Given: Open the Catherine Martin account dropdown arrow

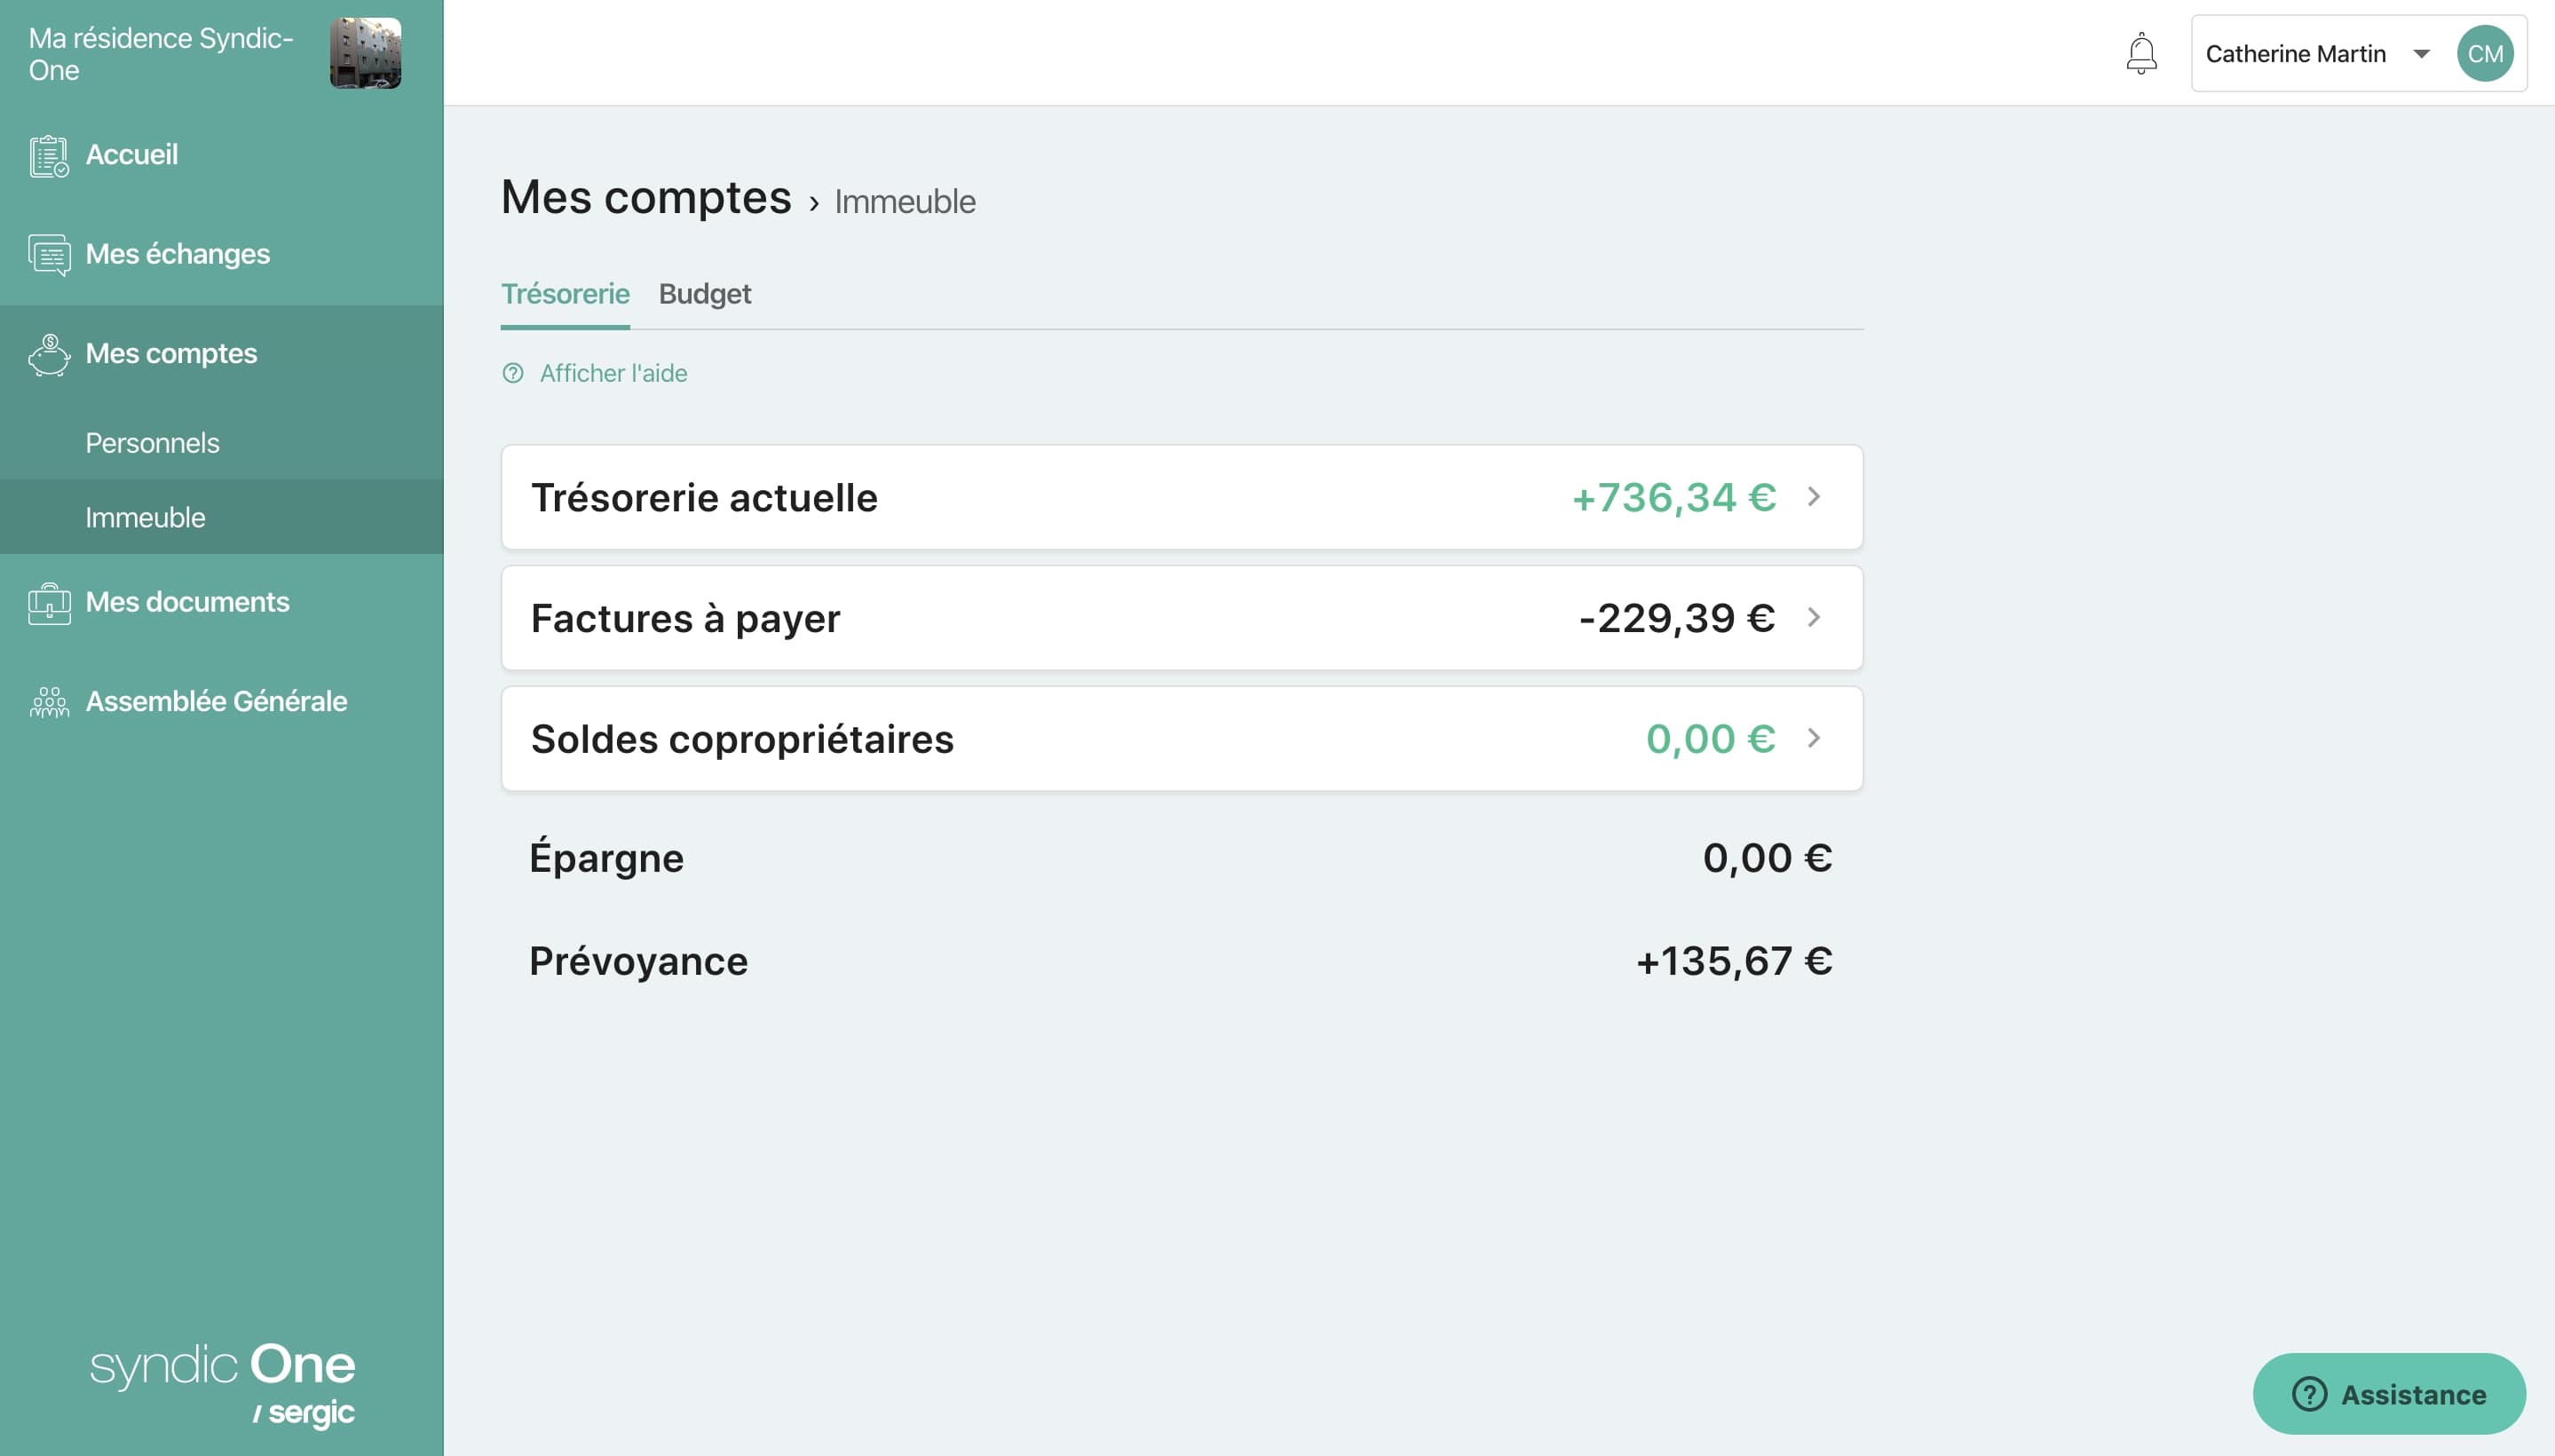Looking at the screenshot, I should click(2421, 54).
